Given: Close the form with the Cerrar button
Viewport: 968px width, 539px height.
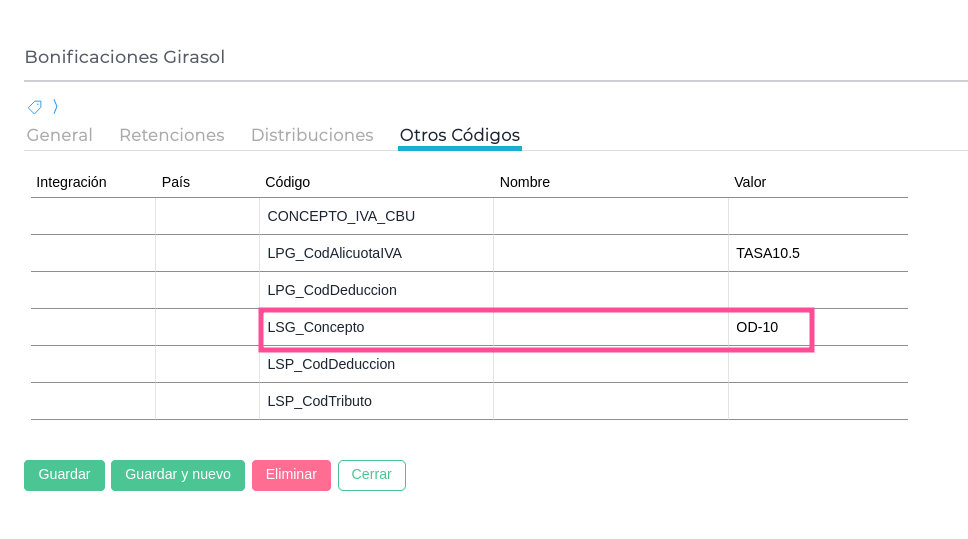Looking at the screenshot, I should tap(371, 475).
